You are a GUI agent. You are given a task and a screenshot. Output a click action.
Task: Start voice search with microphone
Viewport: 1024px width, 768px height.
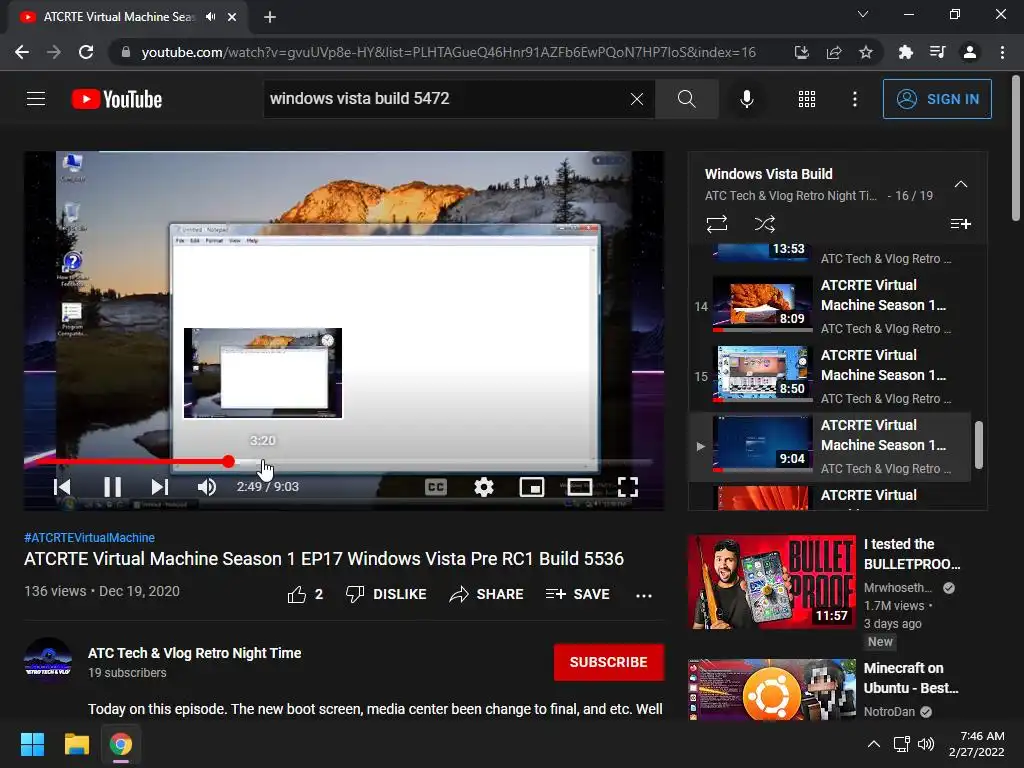pos(746,99)
